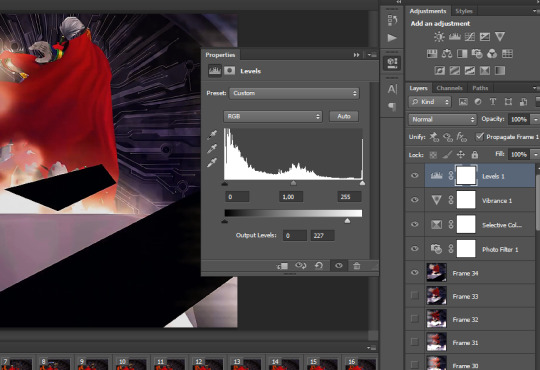Show the Frame 33 layer
540x370 pixels.
click(x=415, y=296)
